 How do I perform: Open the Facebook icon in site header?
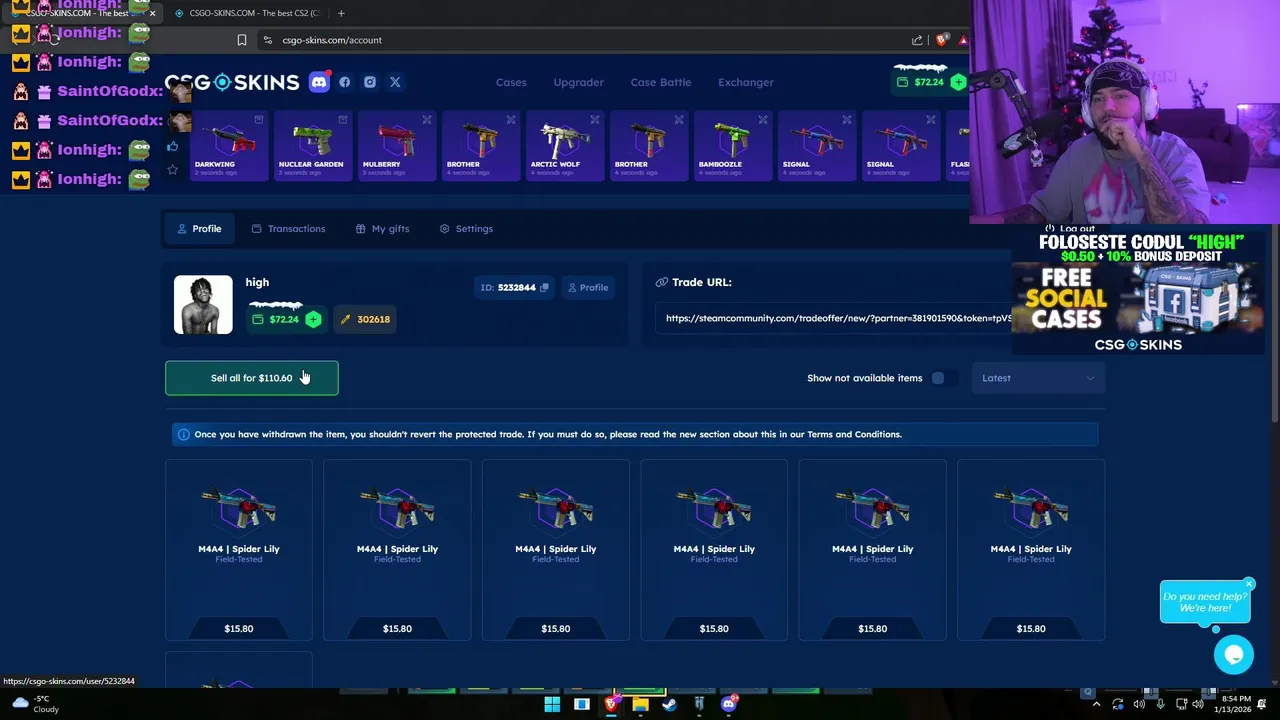(345, 82)
